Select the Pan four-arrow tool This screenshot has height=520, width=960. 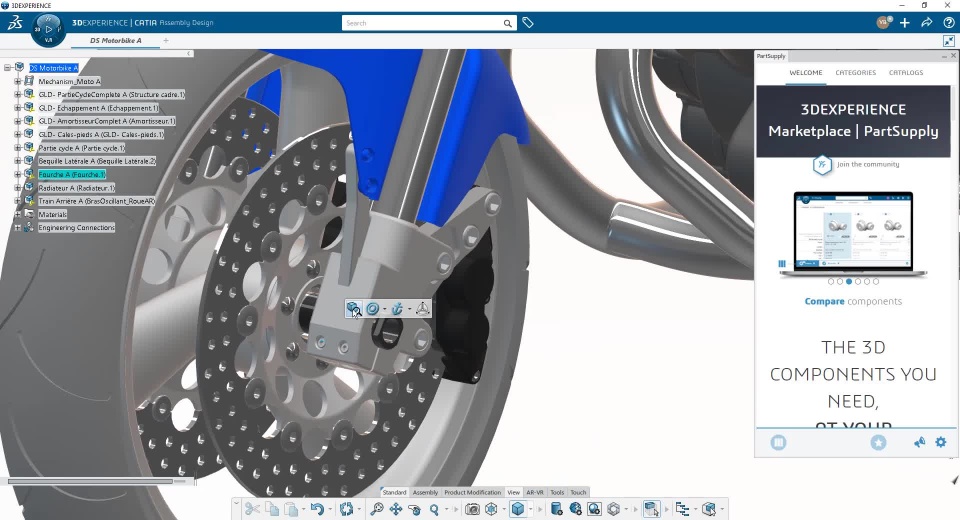(x=396, y=509)
